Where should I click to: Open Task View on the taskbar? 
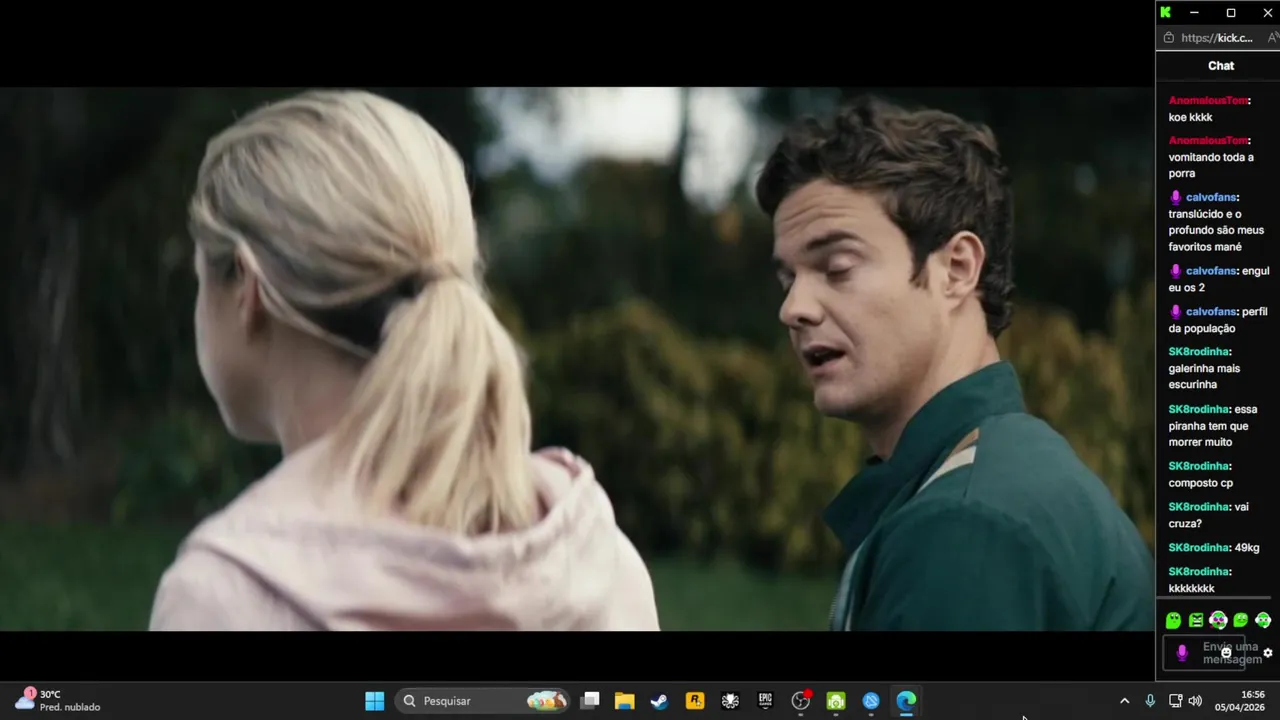591,701
